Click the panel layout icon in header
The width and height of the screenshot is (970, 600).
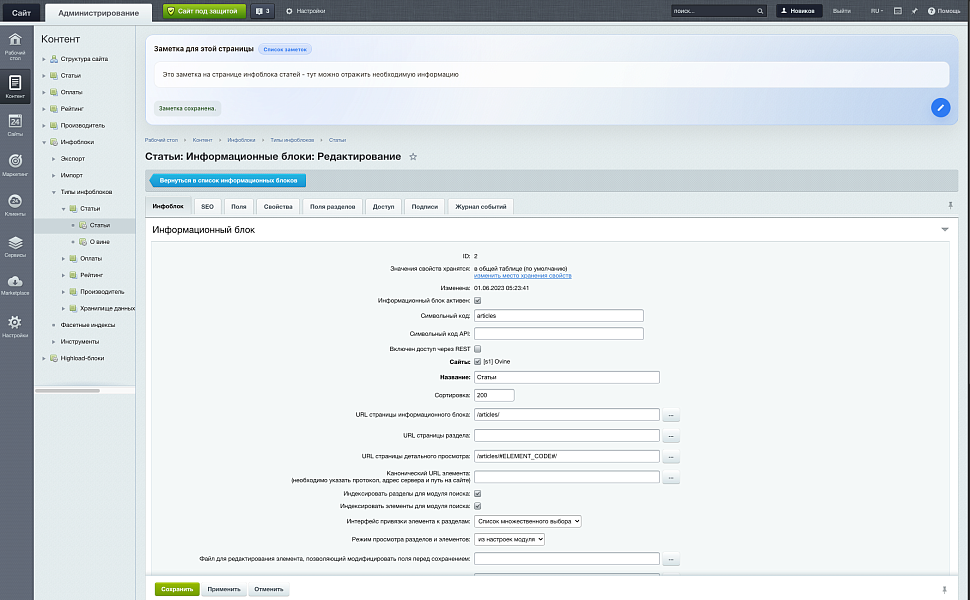pyautogui.click(x=898, y=11)
